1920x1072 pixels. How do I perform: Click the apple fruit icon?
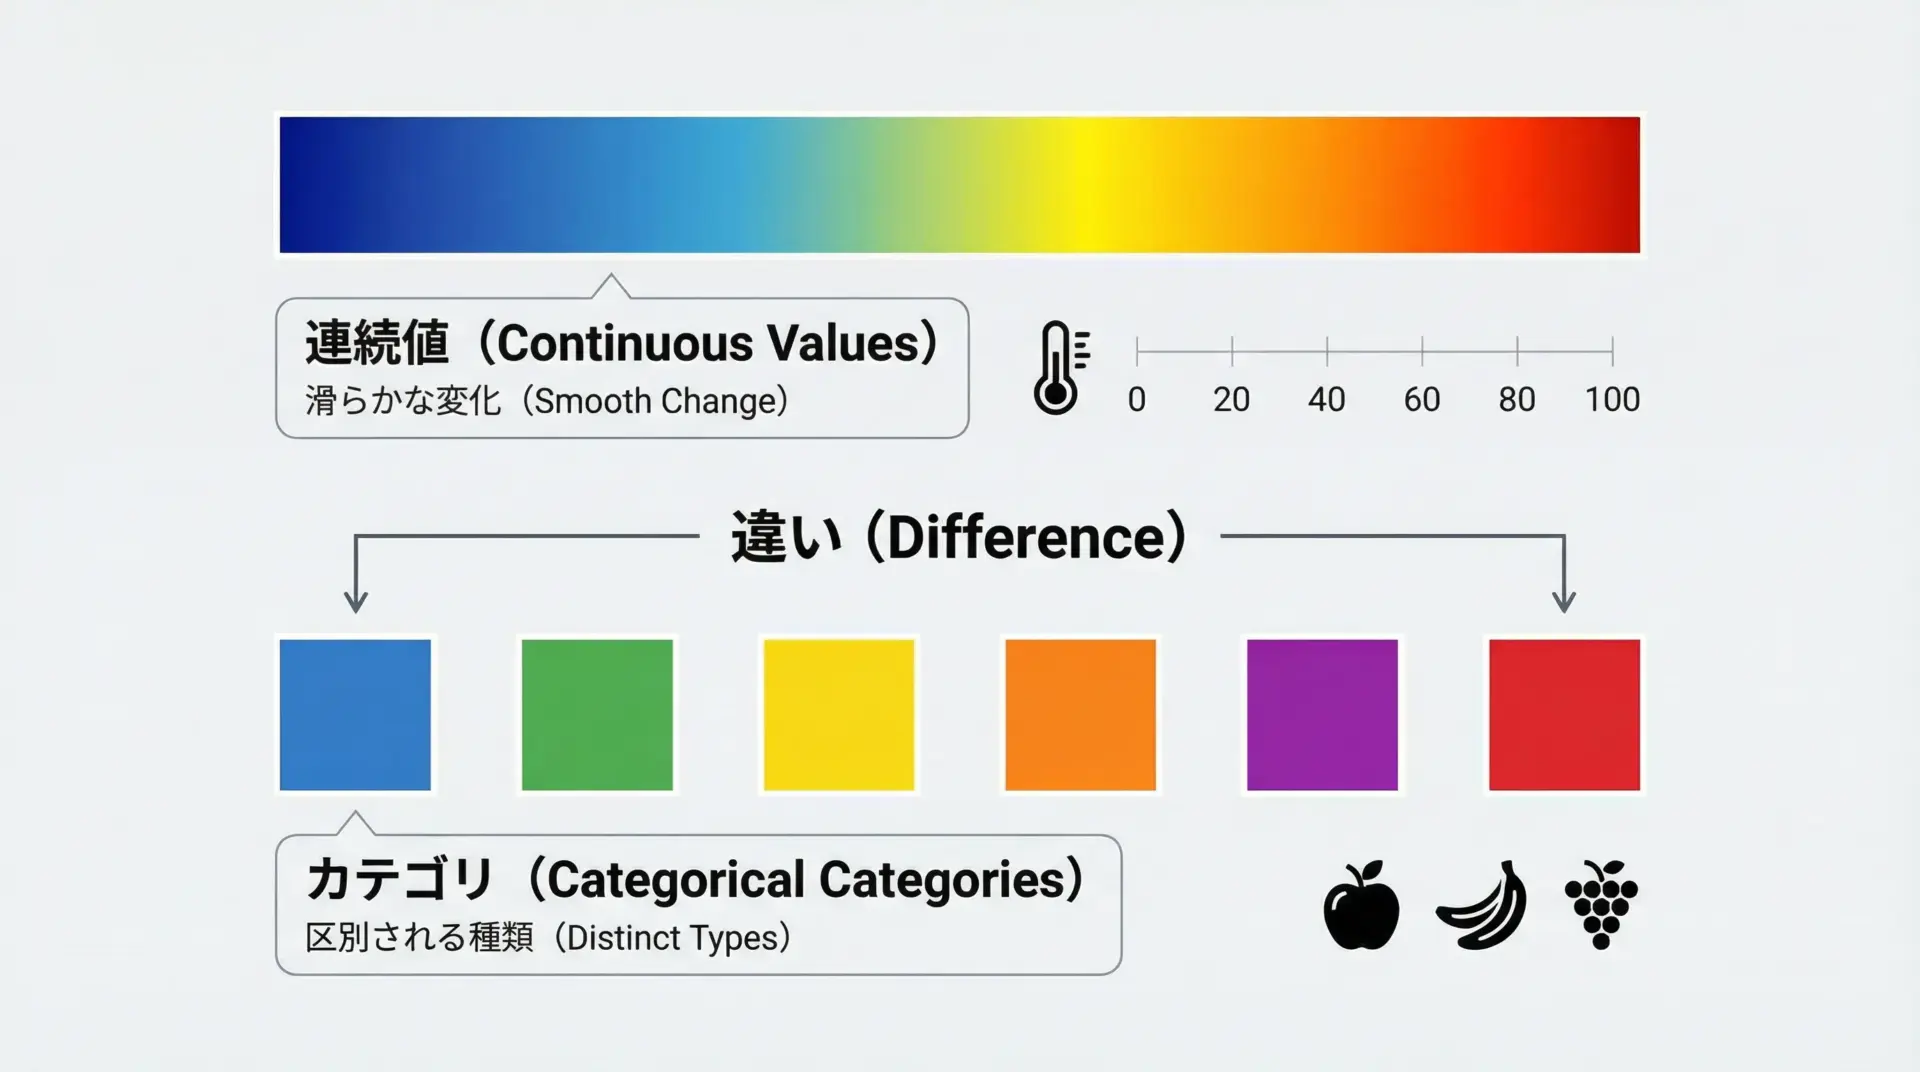click(1361, 905)
